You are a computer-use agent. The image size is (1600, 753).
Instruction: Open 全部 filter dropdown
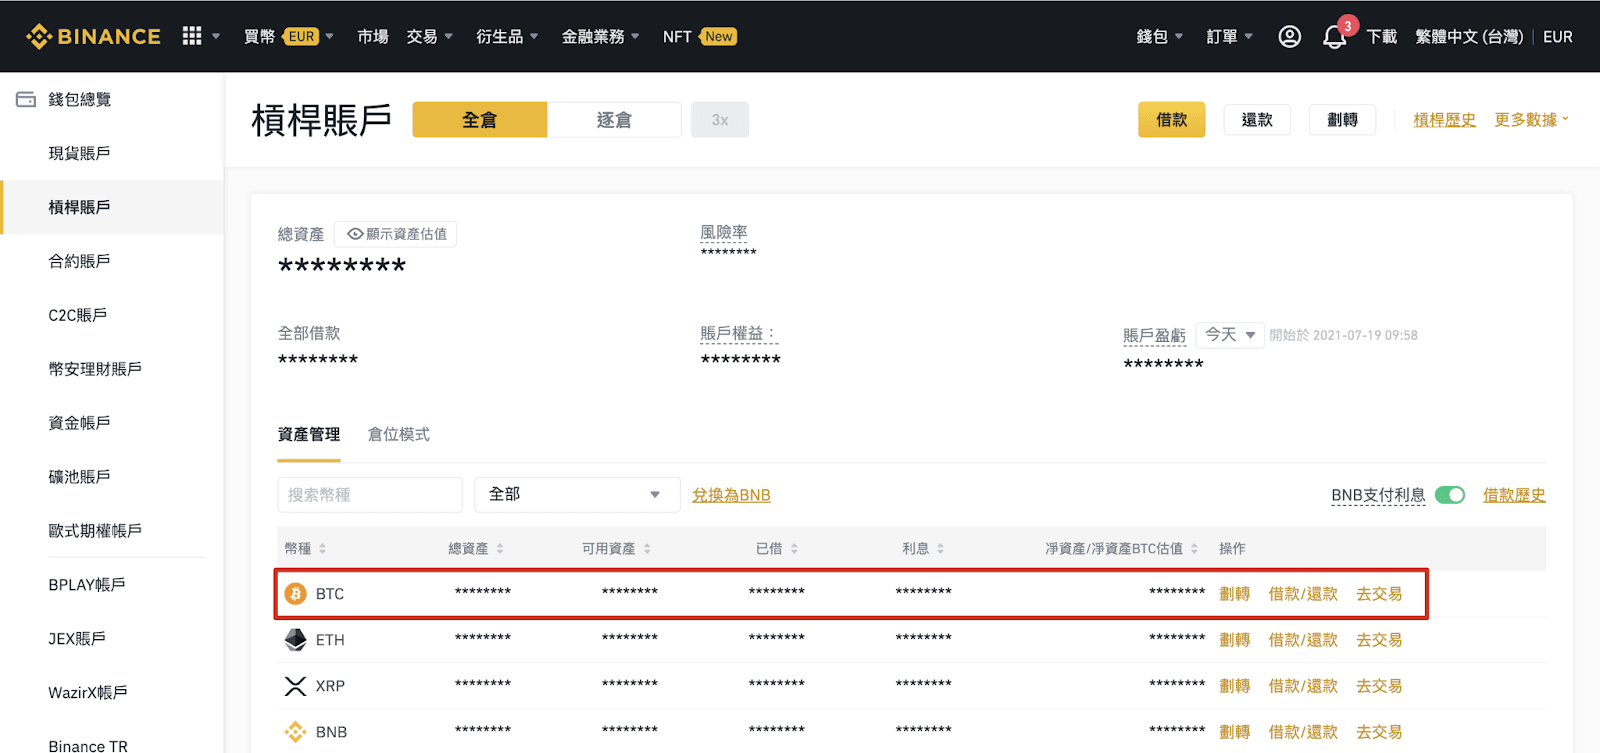577,495
